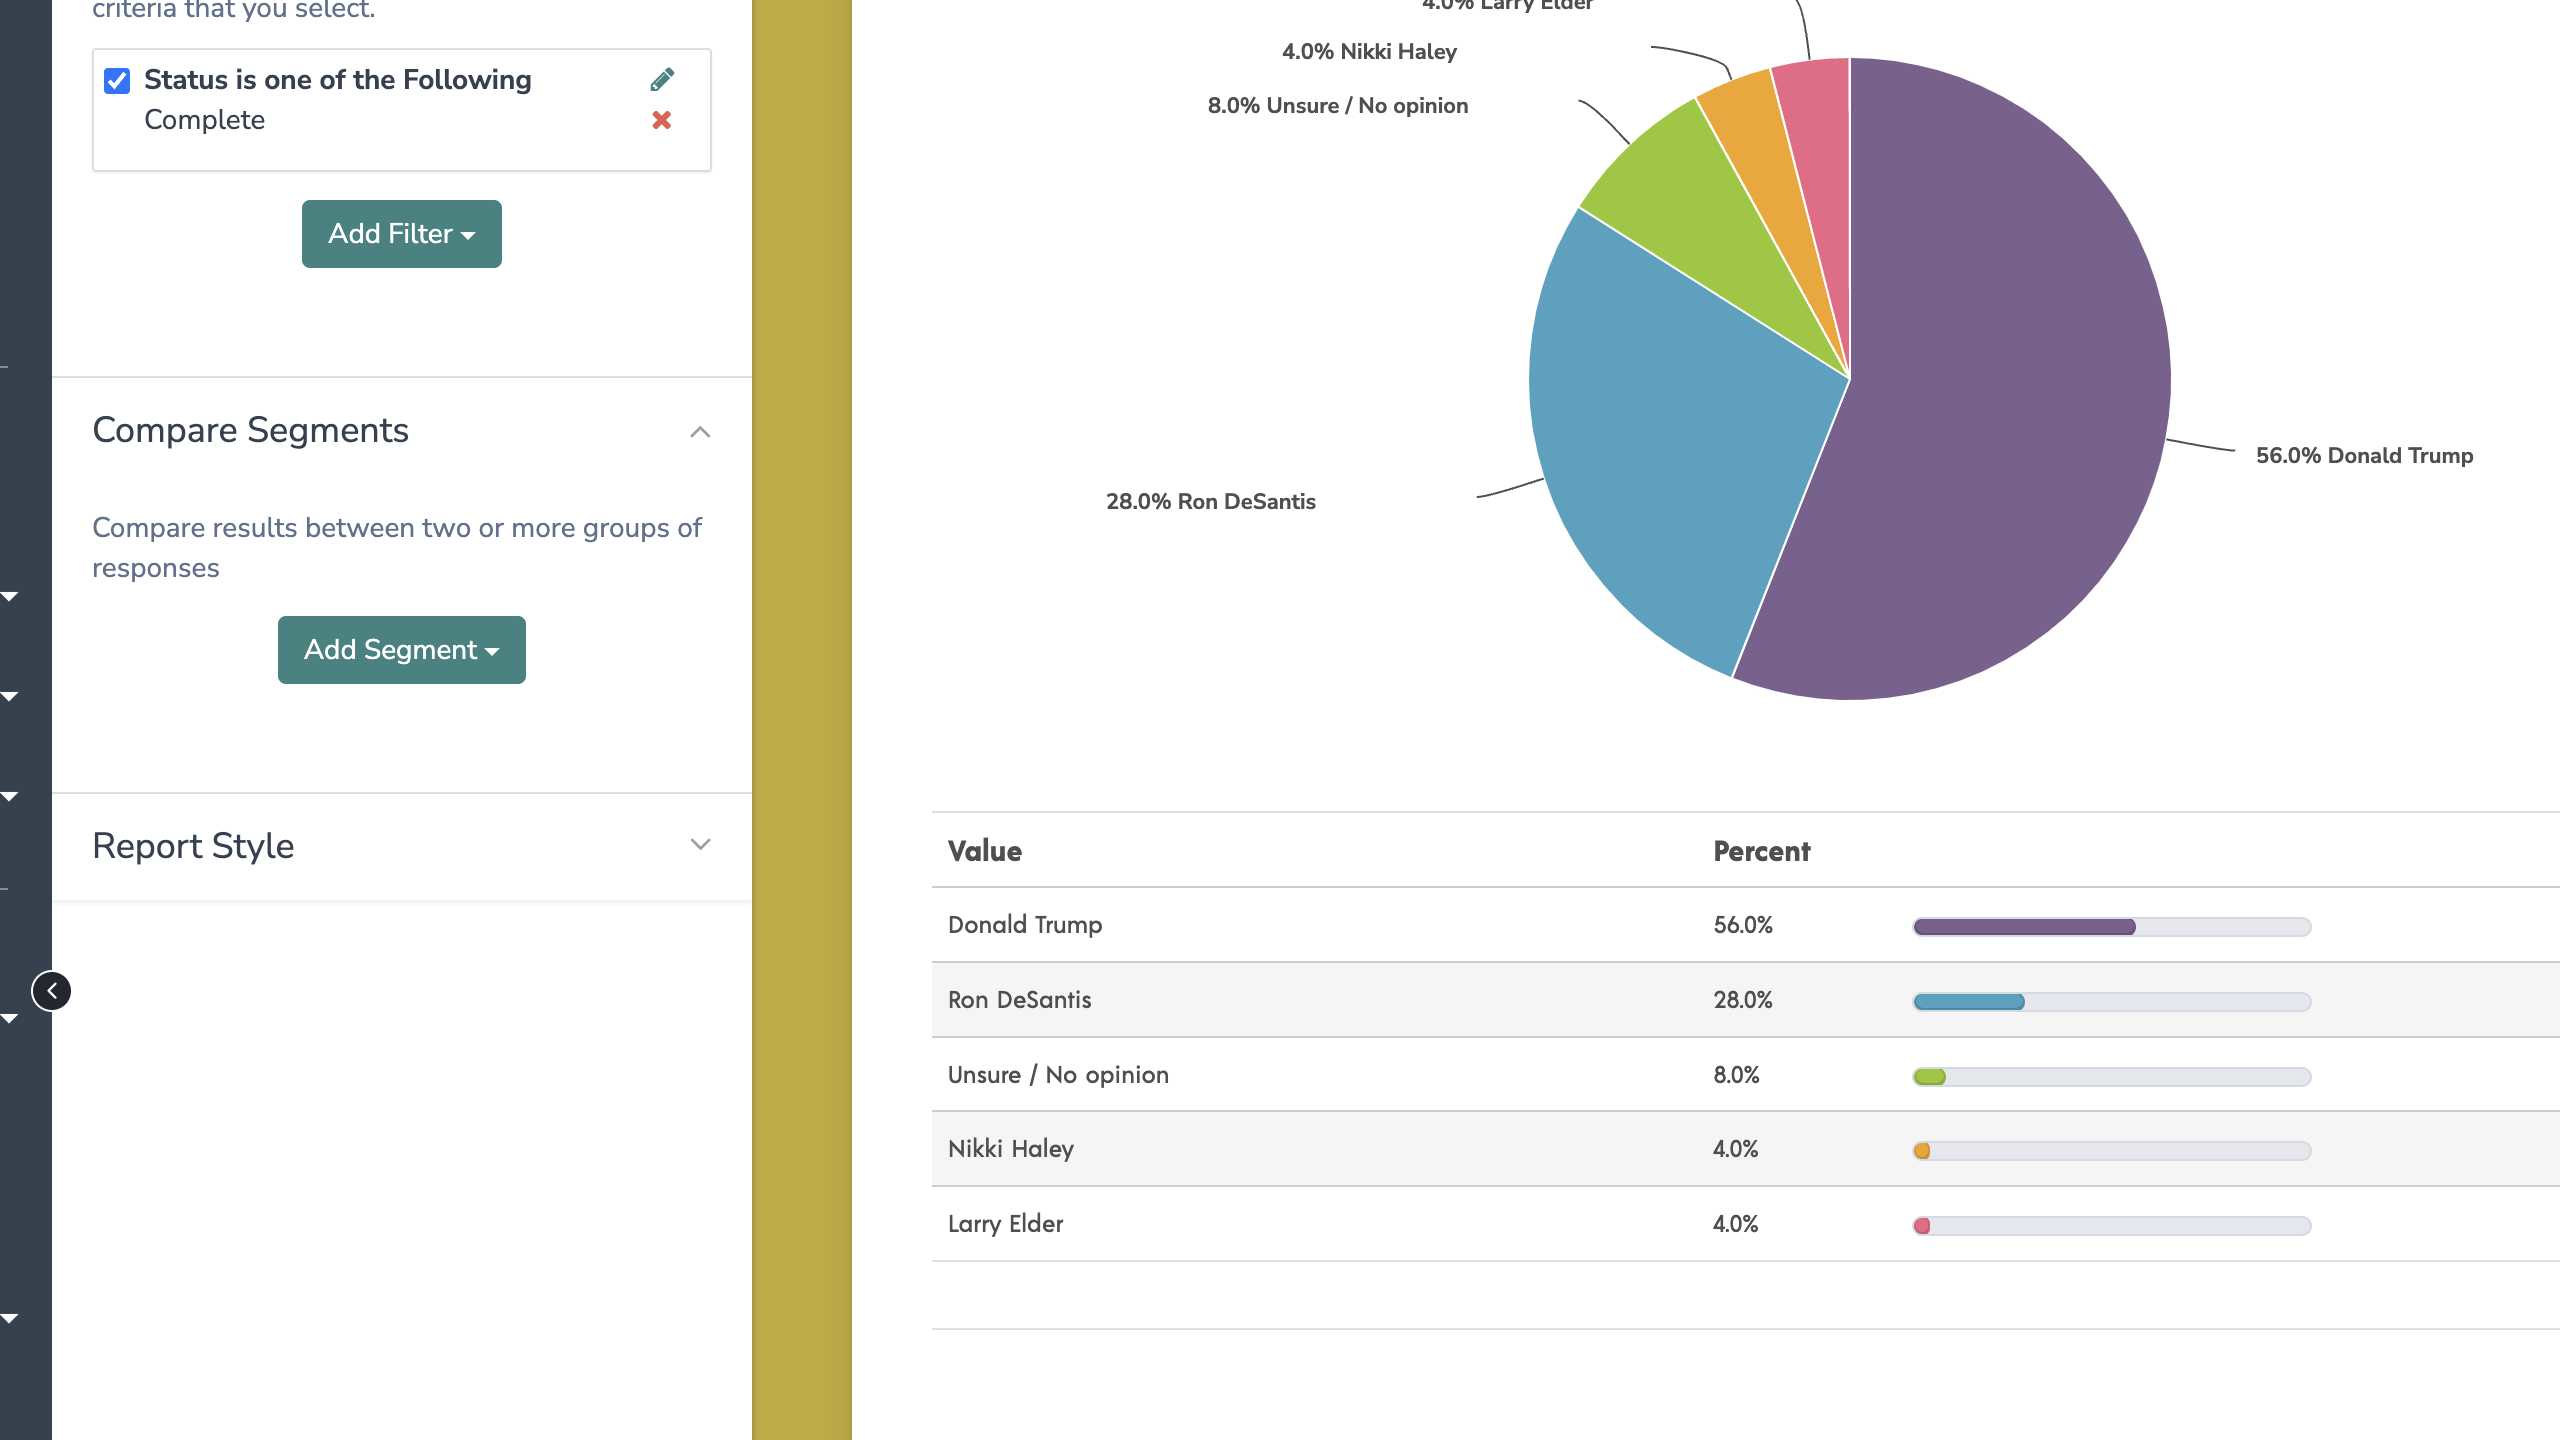Collapse the Compare Segments section
Screen dimensions: 2560x1440
pyautogui.click(x=700, y=431)
